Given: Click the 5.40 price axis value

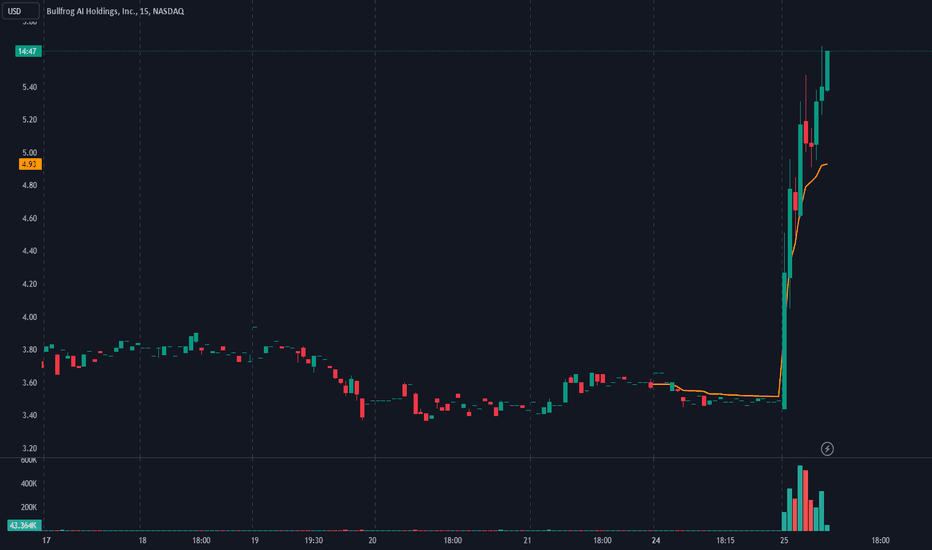Looking at the screenshot, I should pyautogui.click(x=30, y=87).
